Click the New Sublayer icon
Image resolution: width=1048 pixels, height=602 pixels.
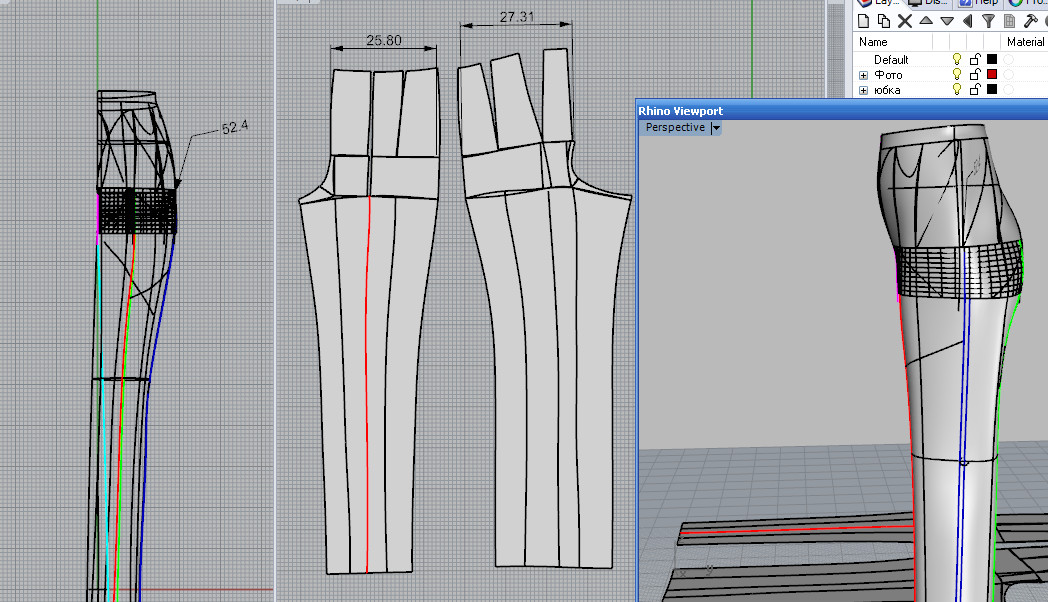[883, 21]
